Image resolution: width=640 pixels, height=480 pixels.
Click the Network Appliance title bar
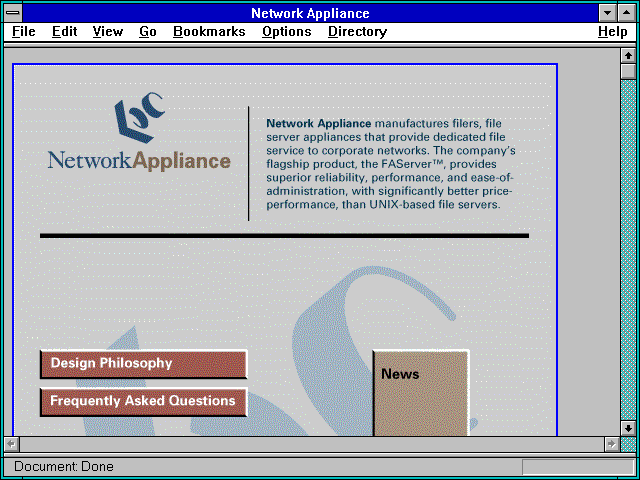tap(311, 13)
